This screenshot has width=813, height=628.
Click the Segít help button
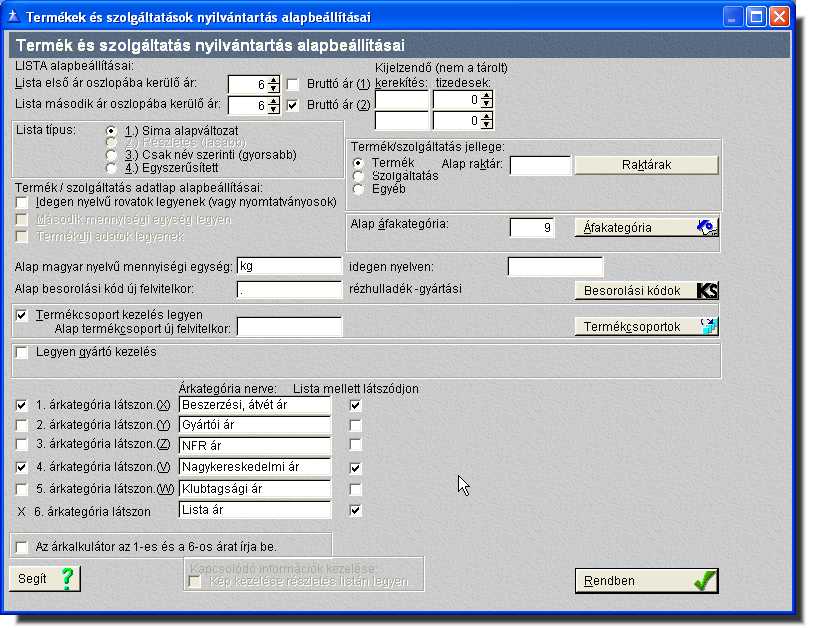(45, 578)
